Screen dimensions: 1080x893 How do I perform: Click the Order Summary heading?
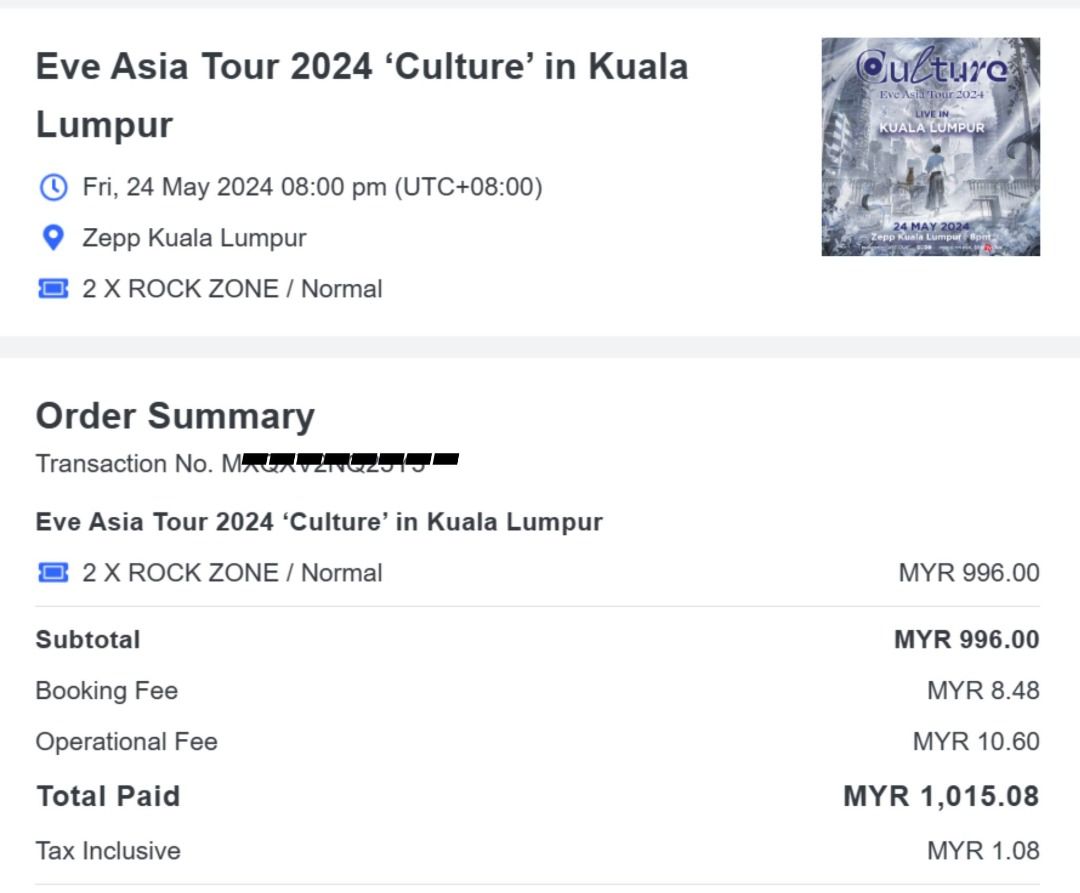175,416
